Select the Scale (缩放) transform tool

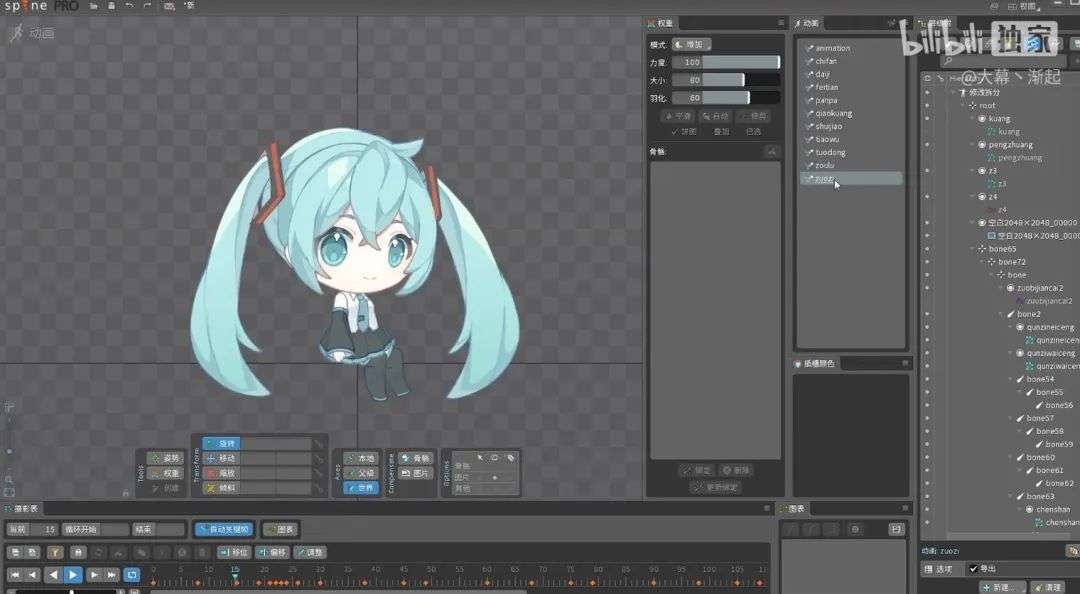(221, 473)
